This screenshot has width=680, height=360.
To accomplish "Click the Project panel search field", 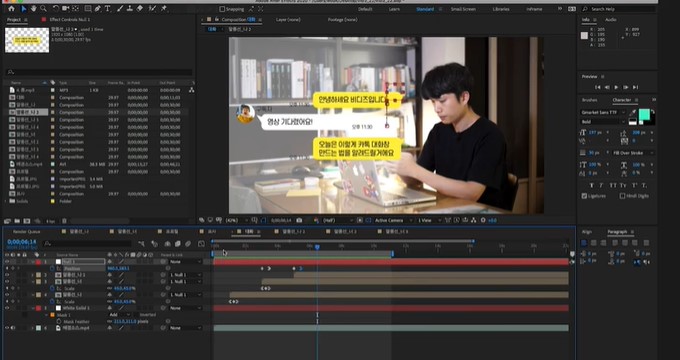I will click(x=99, y=72).
